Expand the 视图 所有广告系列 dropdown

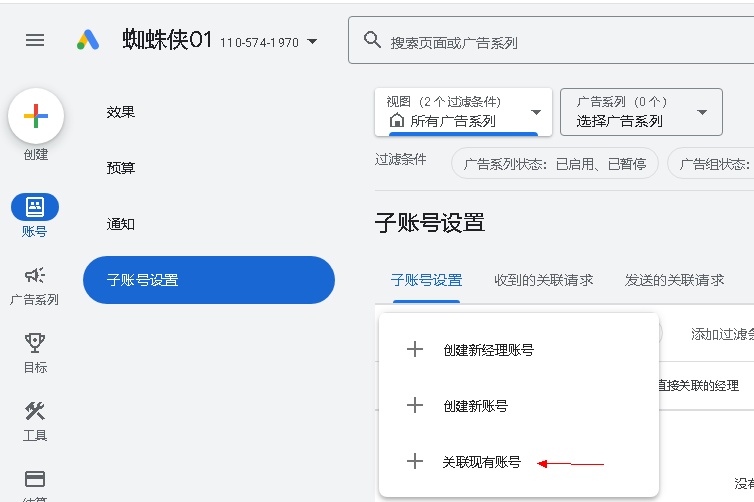click(x=463, y=112)
